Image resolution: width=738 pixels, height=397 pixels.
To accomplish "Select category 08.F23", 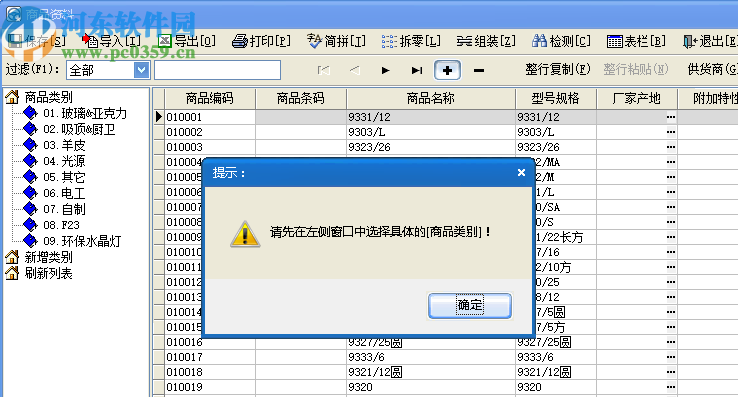I will point(62,225).
